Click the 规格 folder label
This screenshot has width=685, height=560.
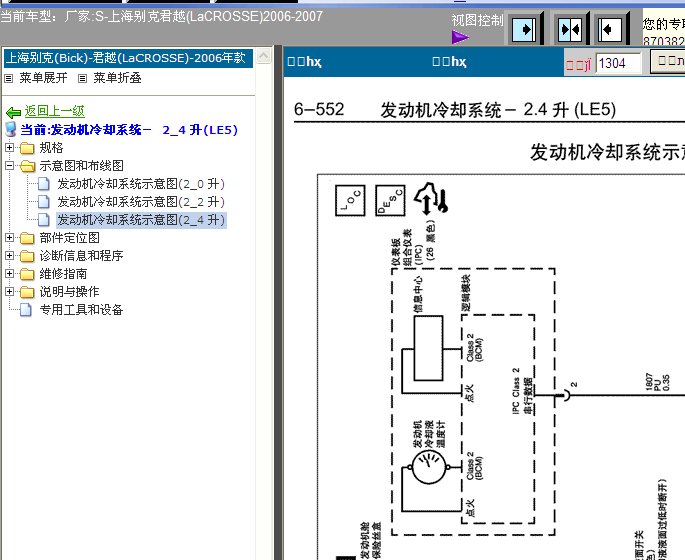52,148
